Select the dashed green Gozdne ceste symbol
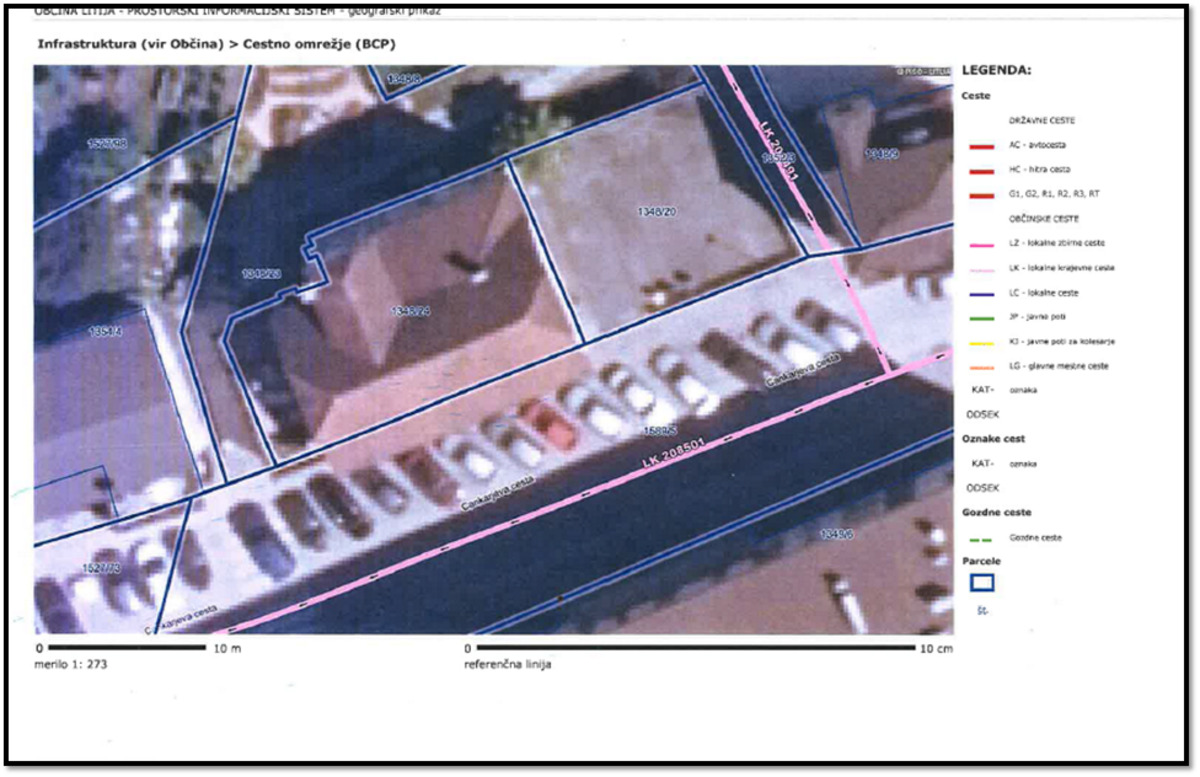 click(x=980, y=538)
